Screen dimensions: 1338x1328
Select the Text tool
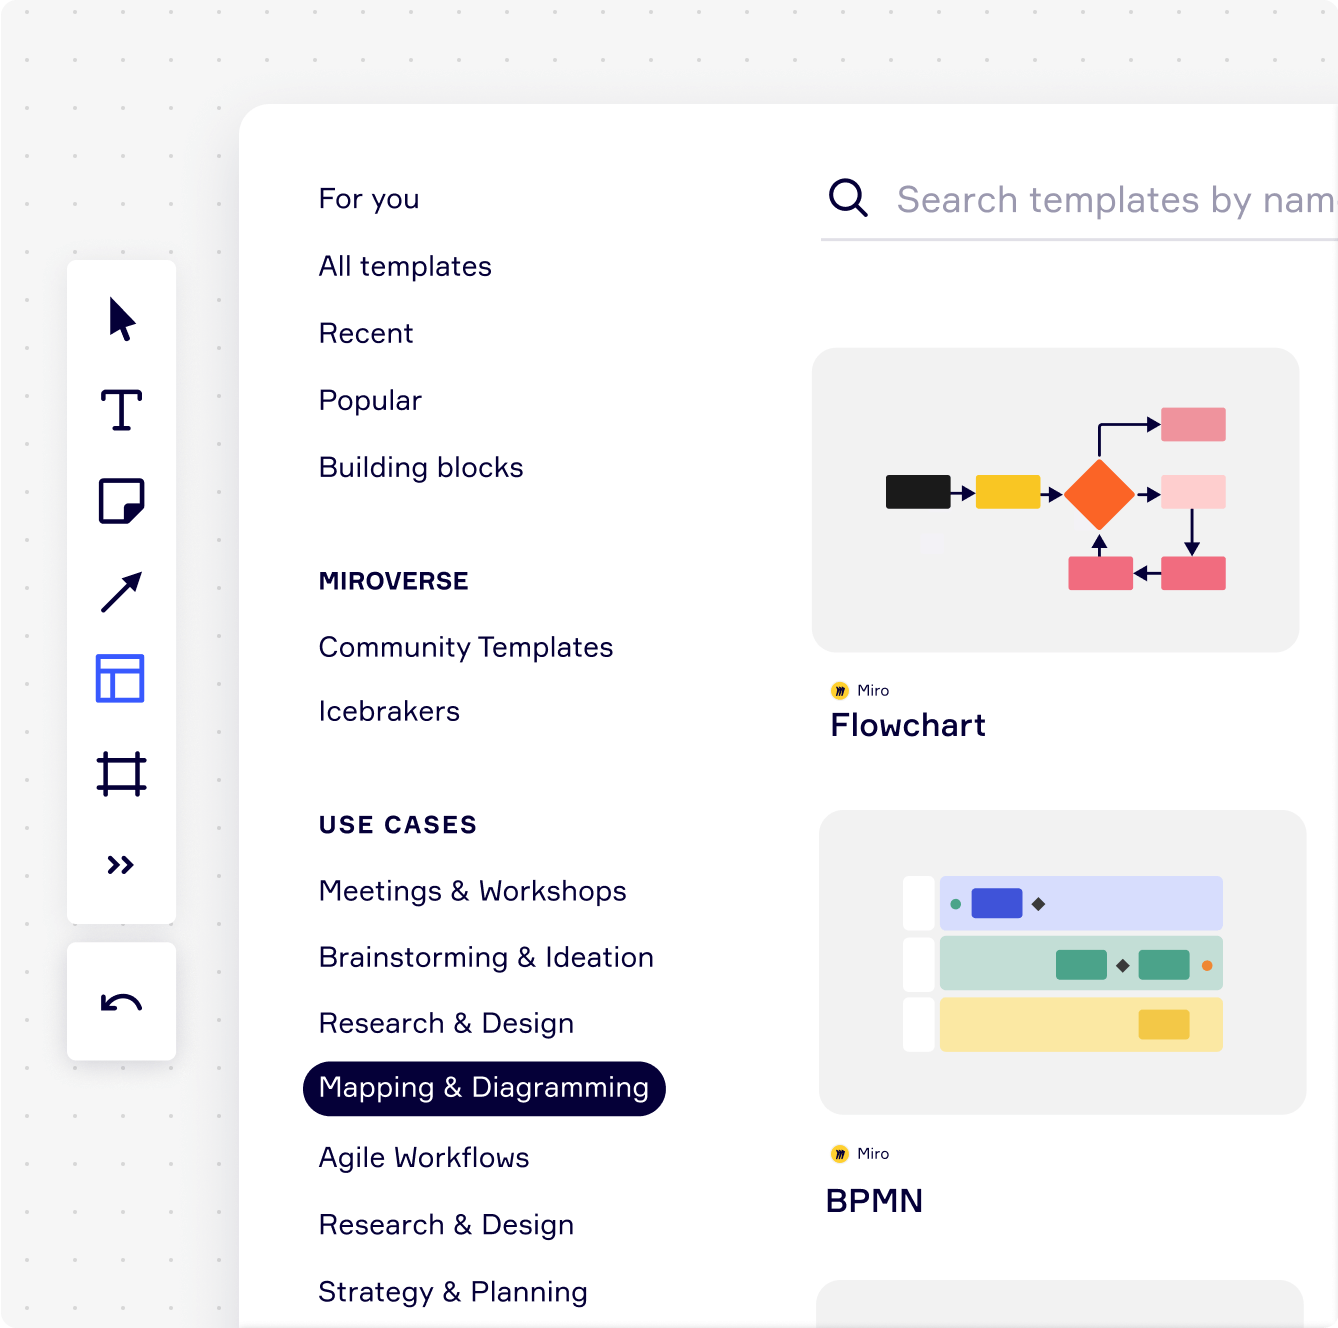click(x=122, y=410)
